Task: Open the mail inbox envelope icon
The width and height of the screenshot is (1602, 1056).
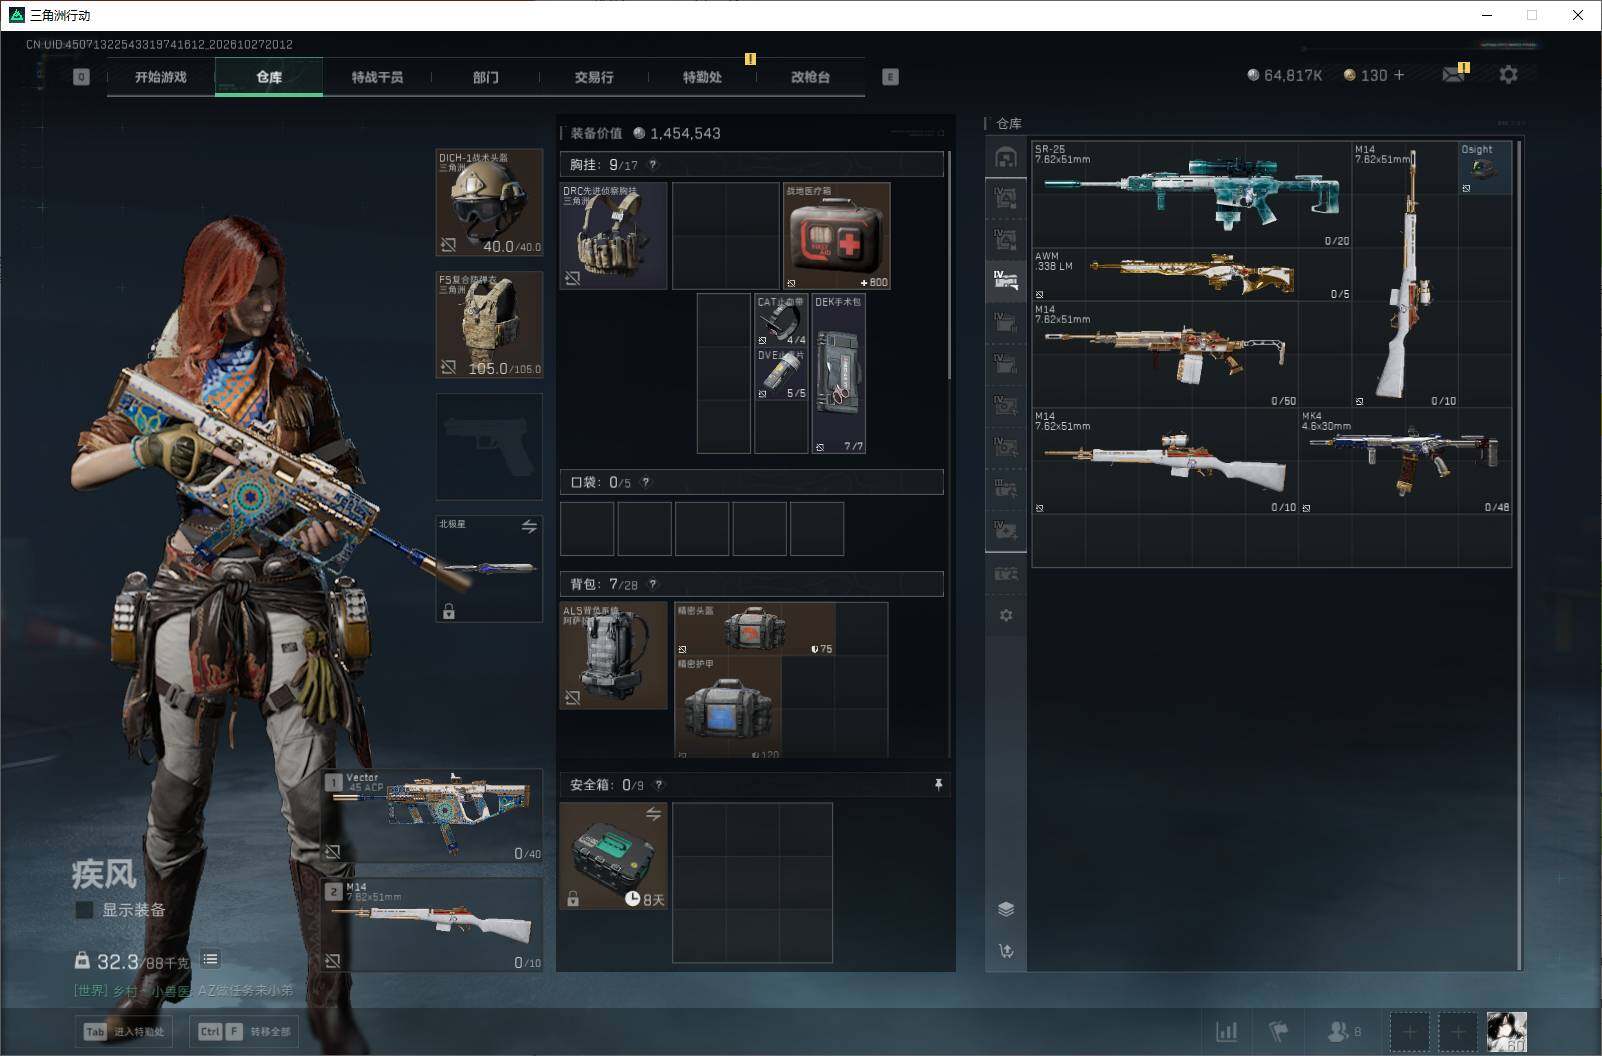Action: point(1453,75)
